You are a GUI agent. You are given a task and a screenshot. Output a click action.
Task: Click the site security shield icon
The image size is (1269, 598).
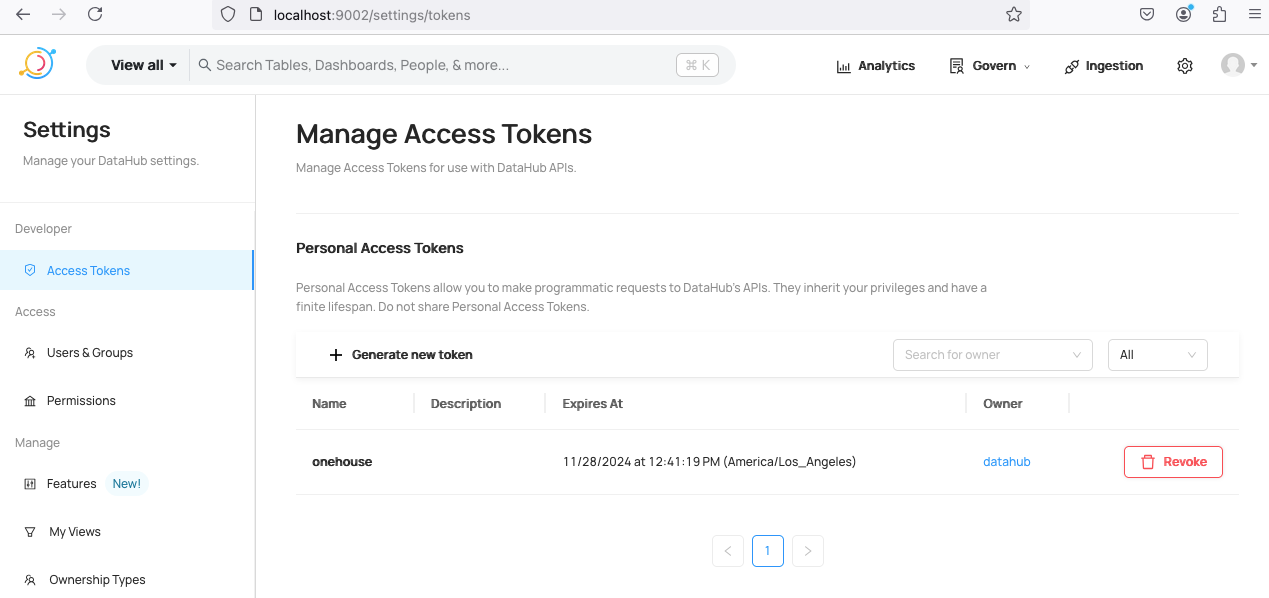(x=228, y=15)
